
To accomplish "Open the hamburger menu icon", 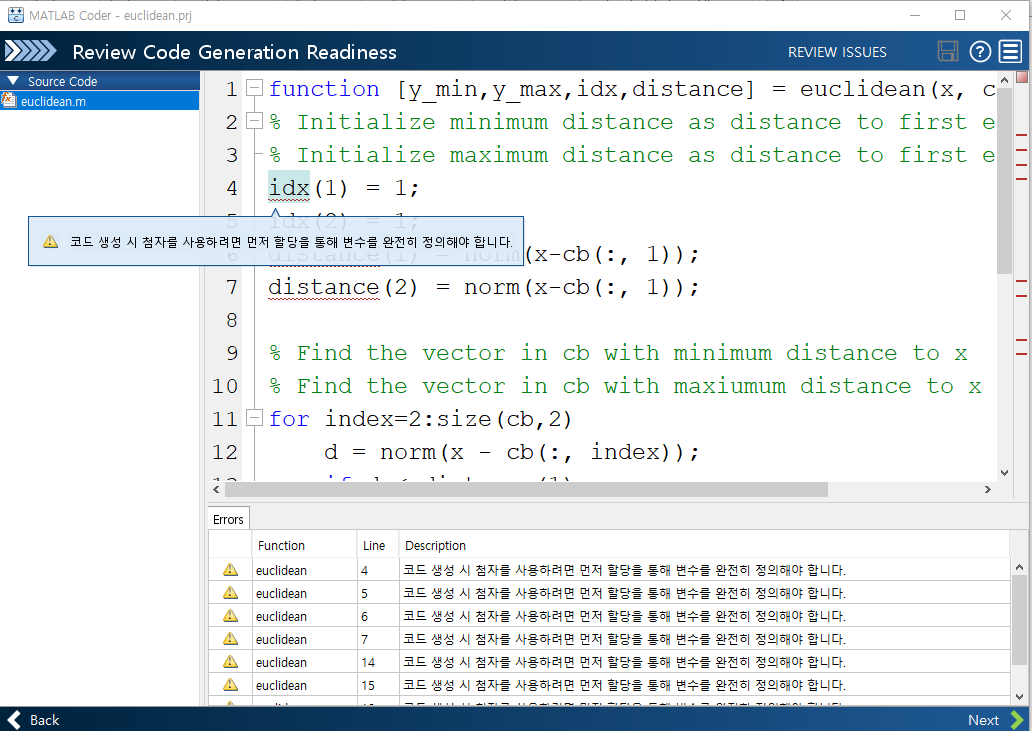I will [1010, 51].
